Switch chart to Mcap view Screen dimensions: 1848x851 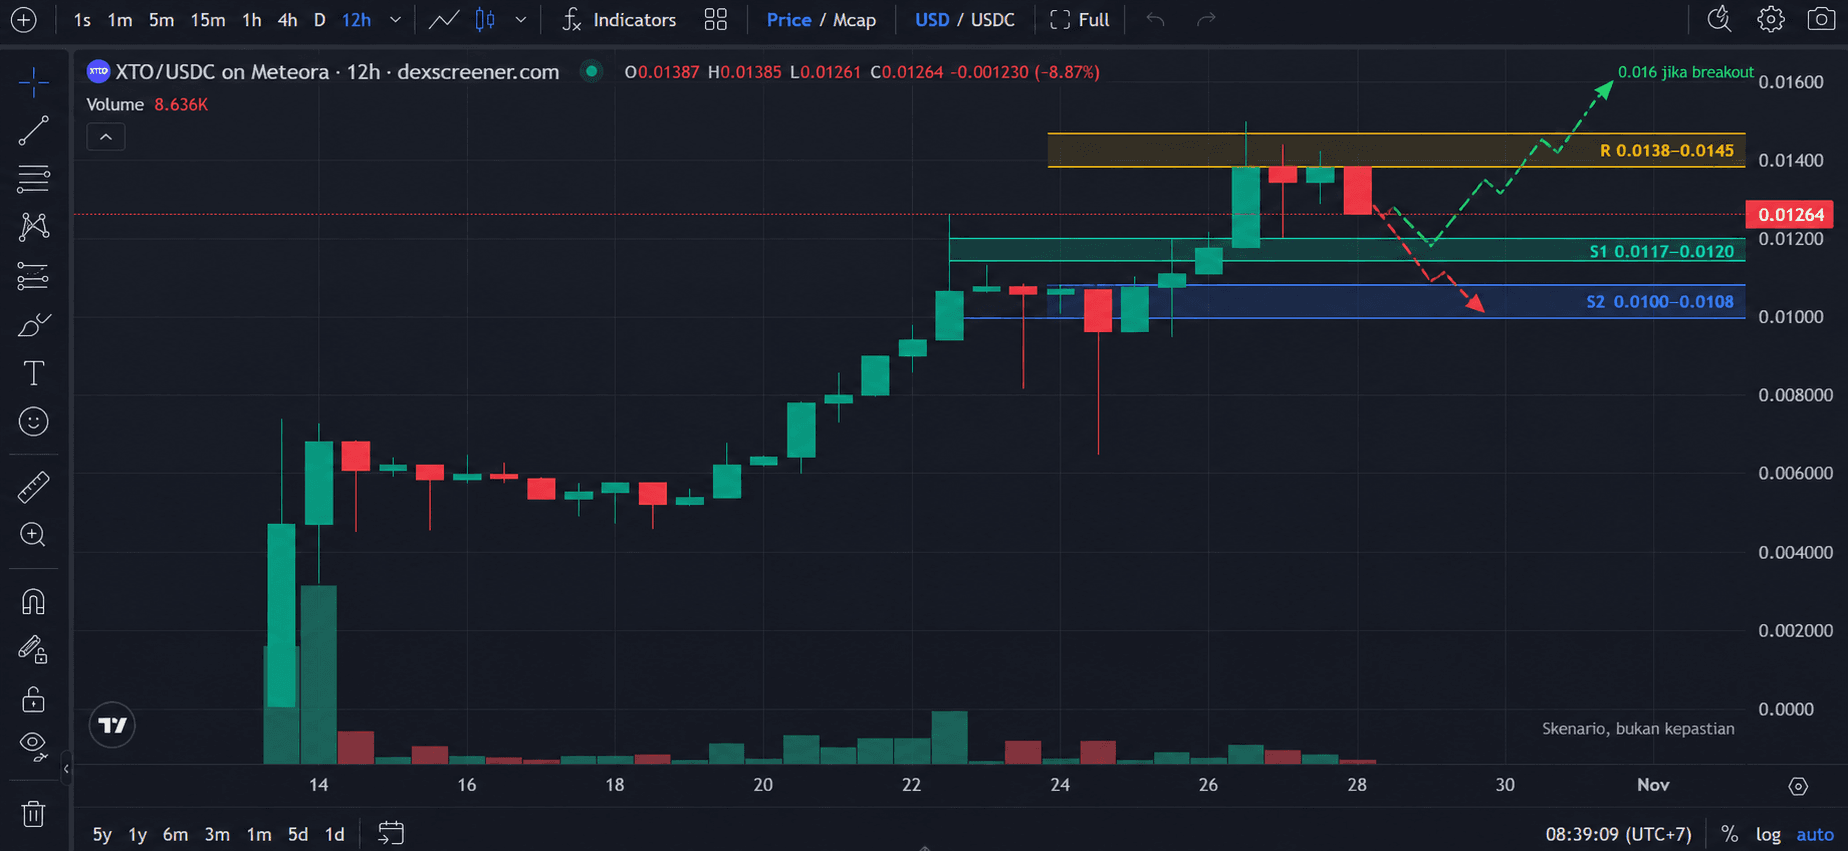pyautogui.click(x=854, y=20)
